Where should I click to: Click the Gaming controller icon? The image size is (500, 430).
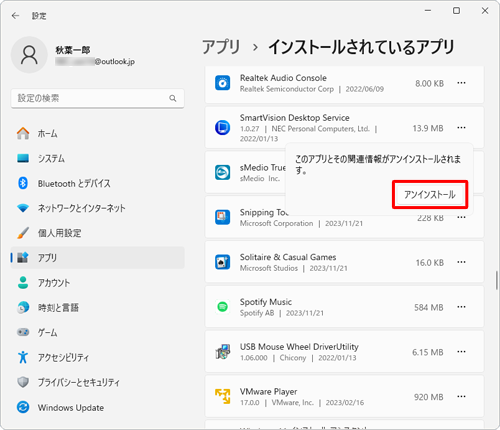click(23, 332)
